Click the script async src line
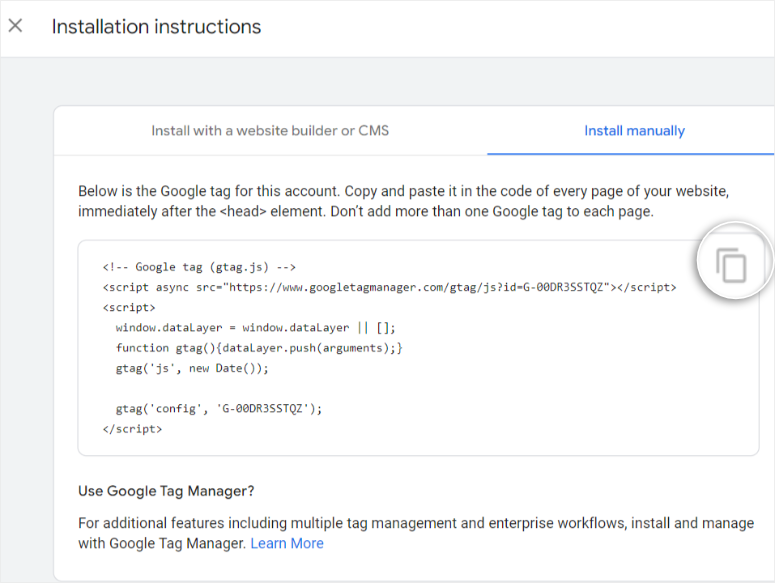Image resolution: width=775 pixels, height=583 pixels. pos(389,287)
